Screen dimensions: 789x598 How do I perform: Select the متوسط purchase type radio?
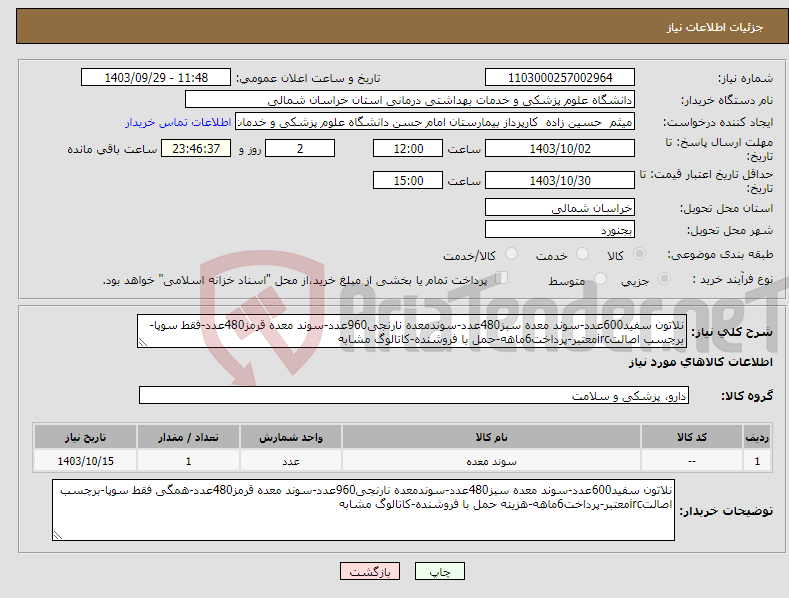(600, 279)
